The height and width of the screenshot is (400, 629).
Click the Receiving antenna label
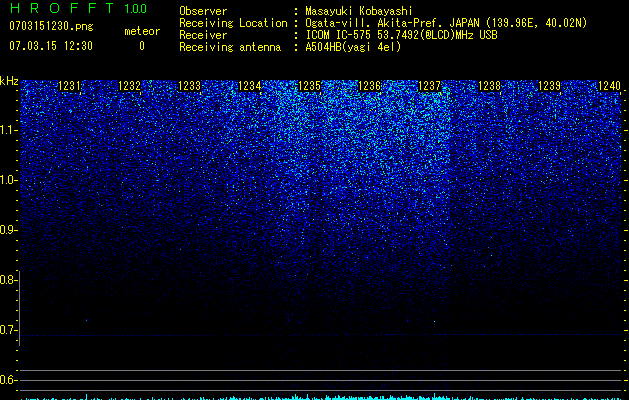[230, 47]
